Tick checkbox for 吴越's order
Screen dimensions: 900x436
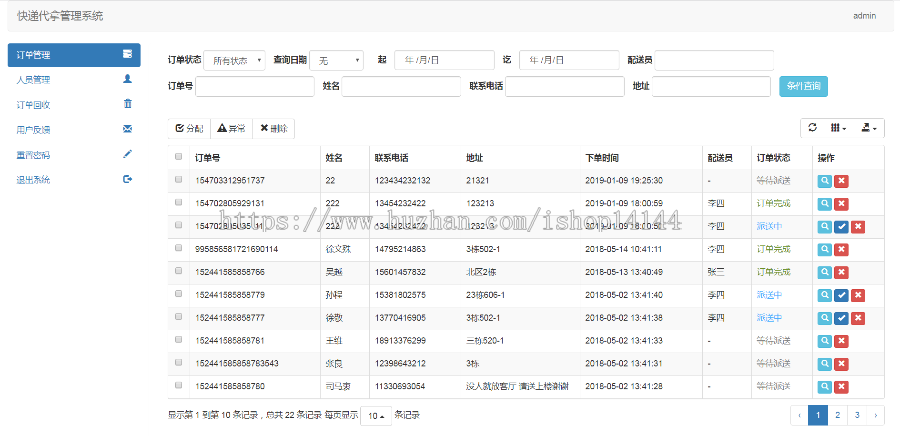179,271
